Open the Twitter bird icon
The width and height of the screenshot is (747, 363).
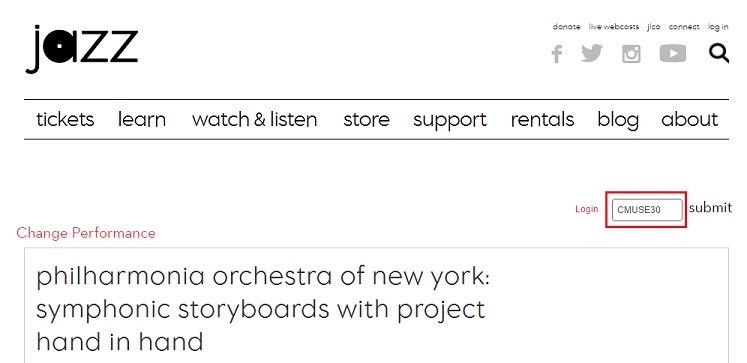tap(592, 53)
